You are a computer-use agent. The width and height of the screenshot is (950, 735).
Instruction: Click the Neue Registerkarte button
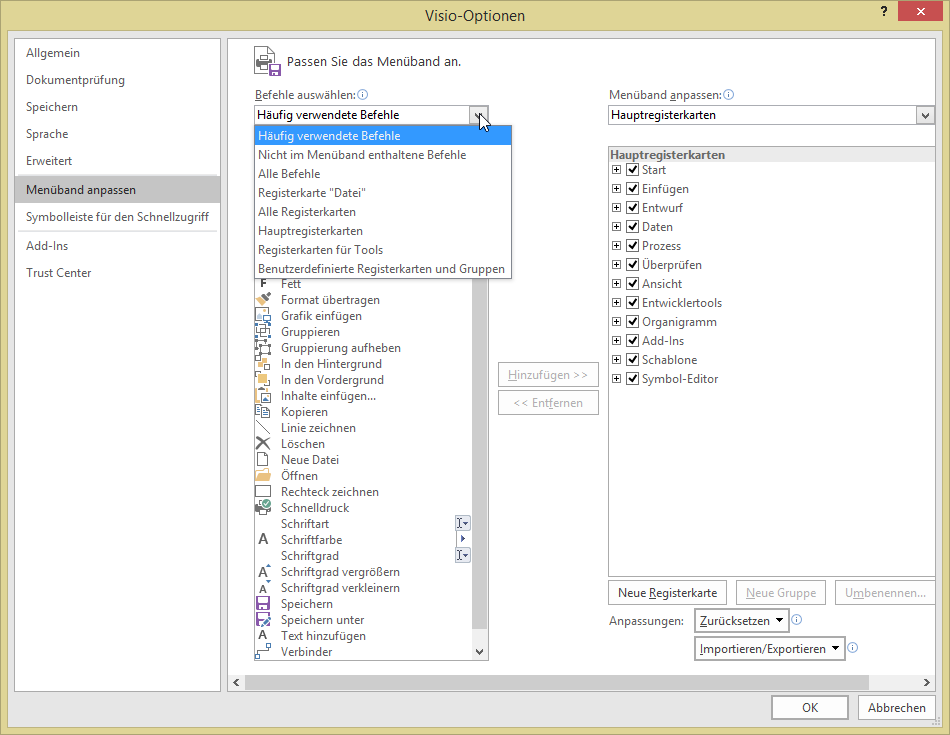[667, 593]
